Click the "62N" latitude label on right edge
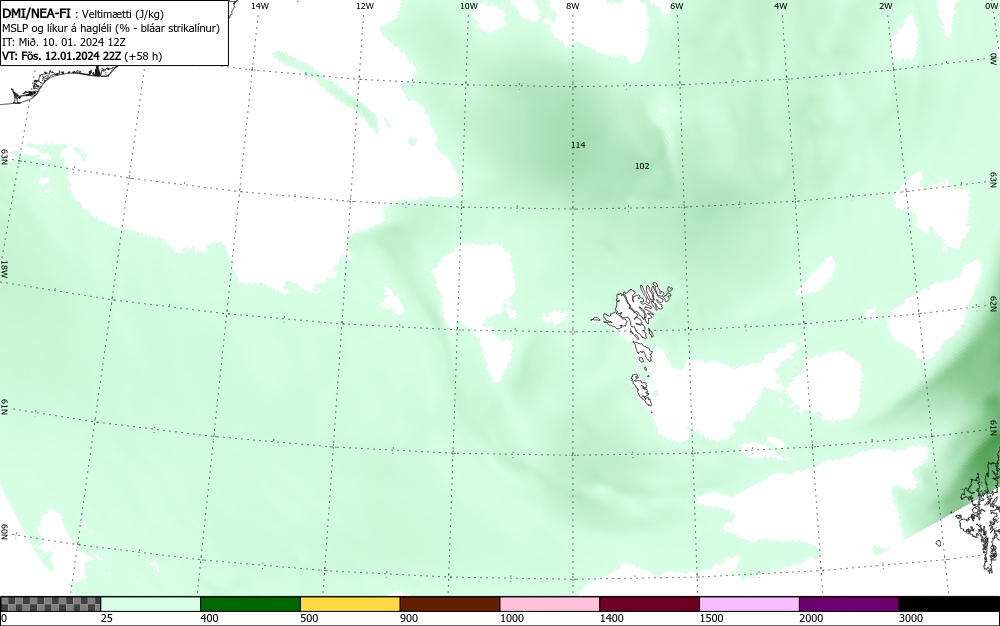Screen dimensions: 1000x626 point(994,303)
